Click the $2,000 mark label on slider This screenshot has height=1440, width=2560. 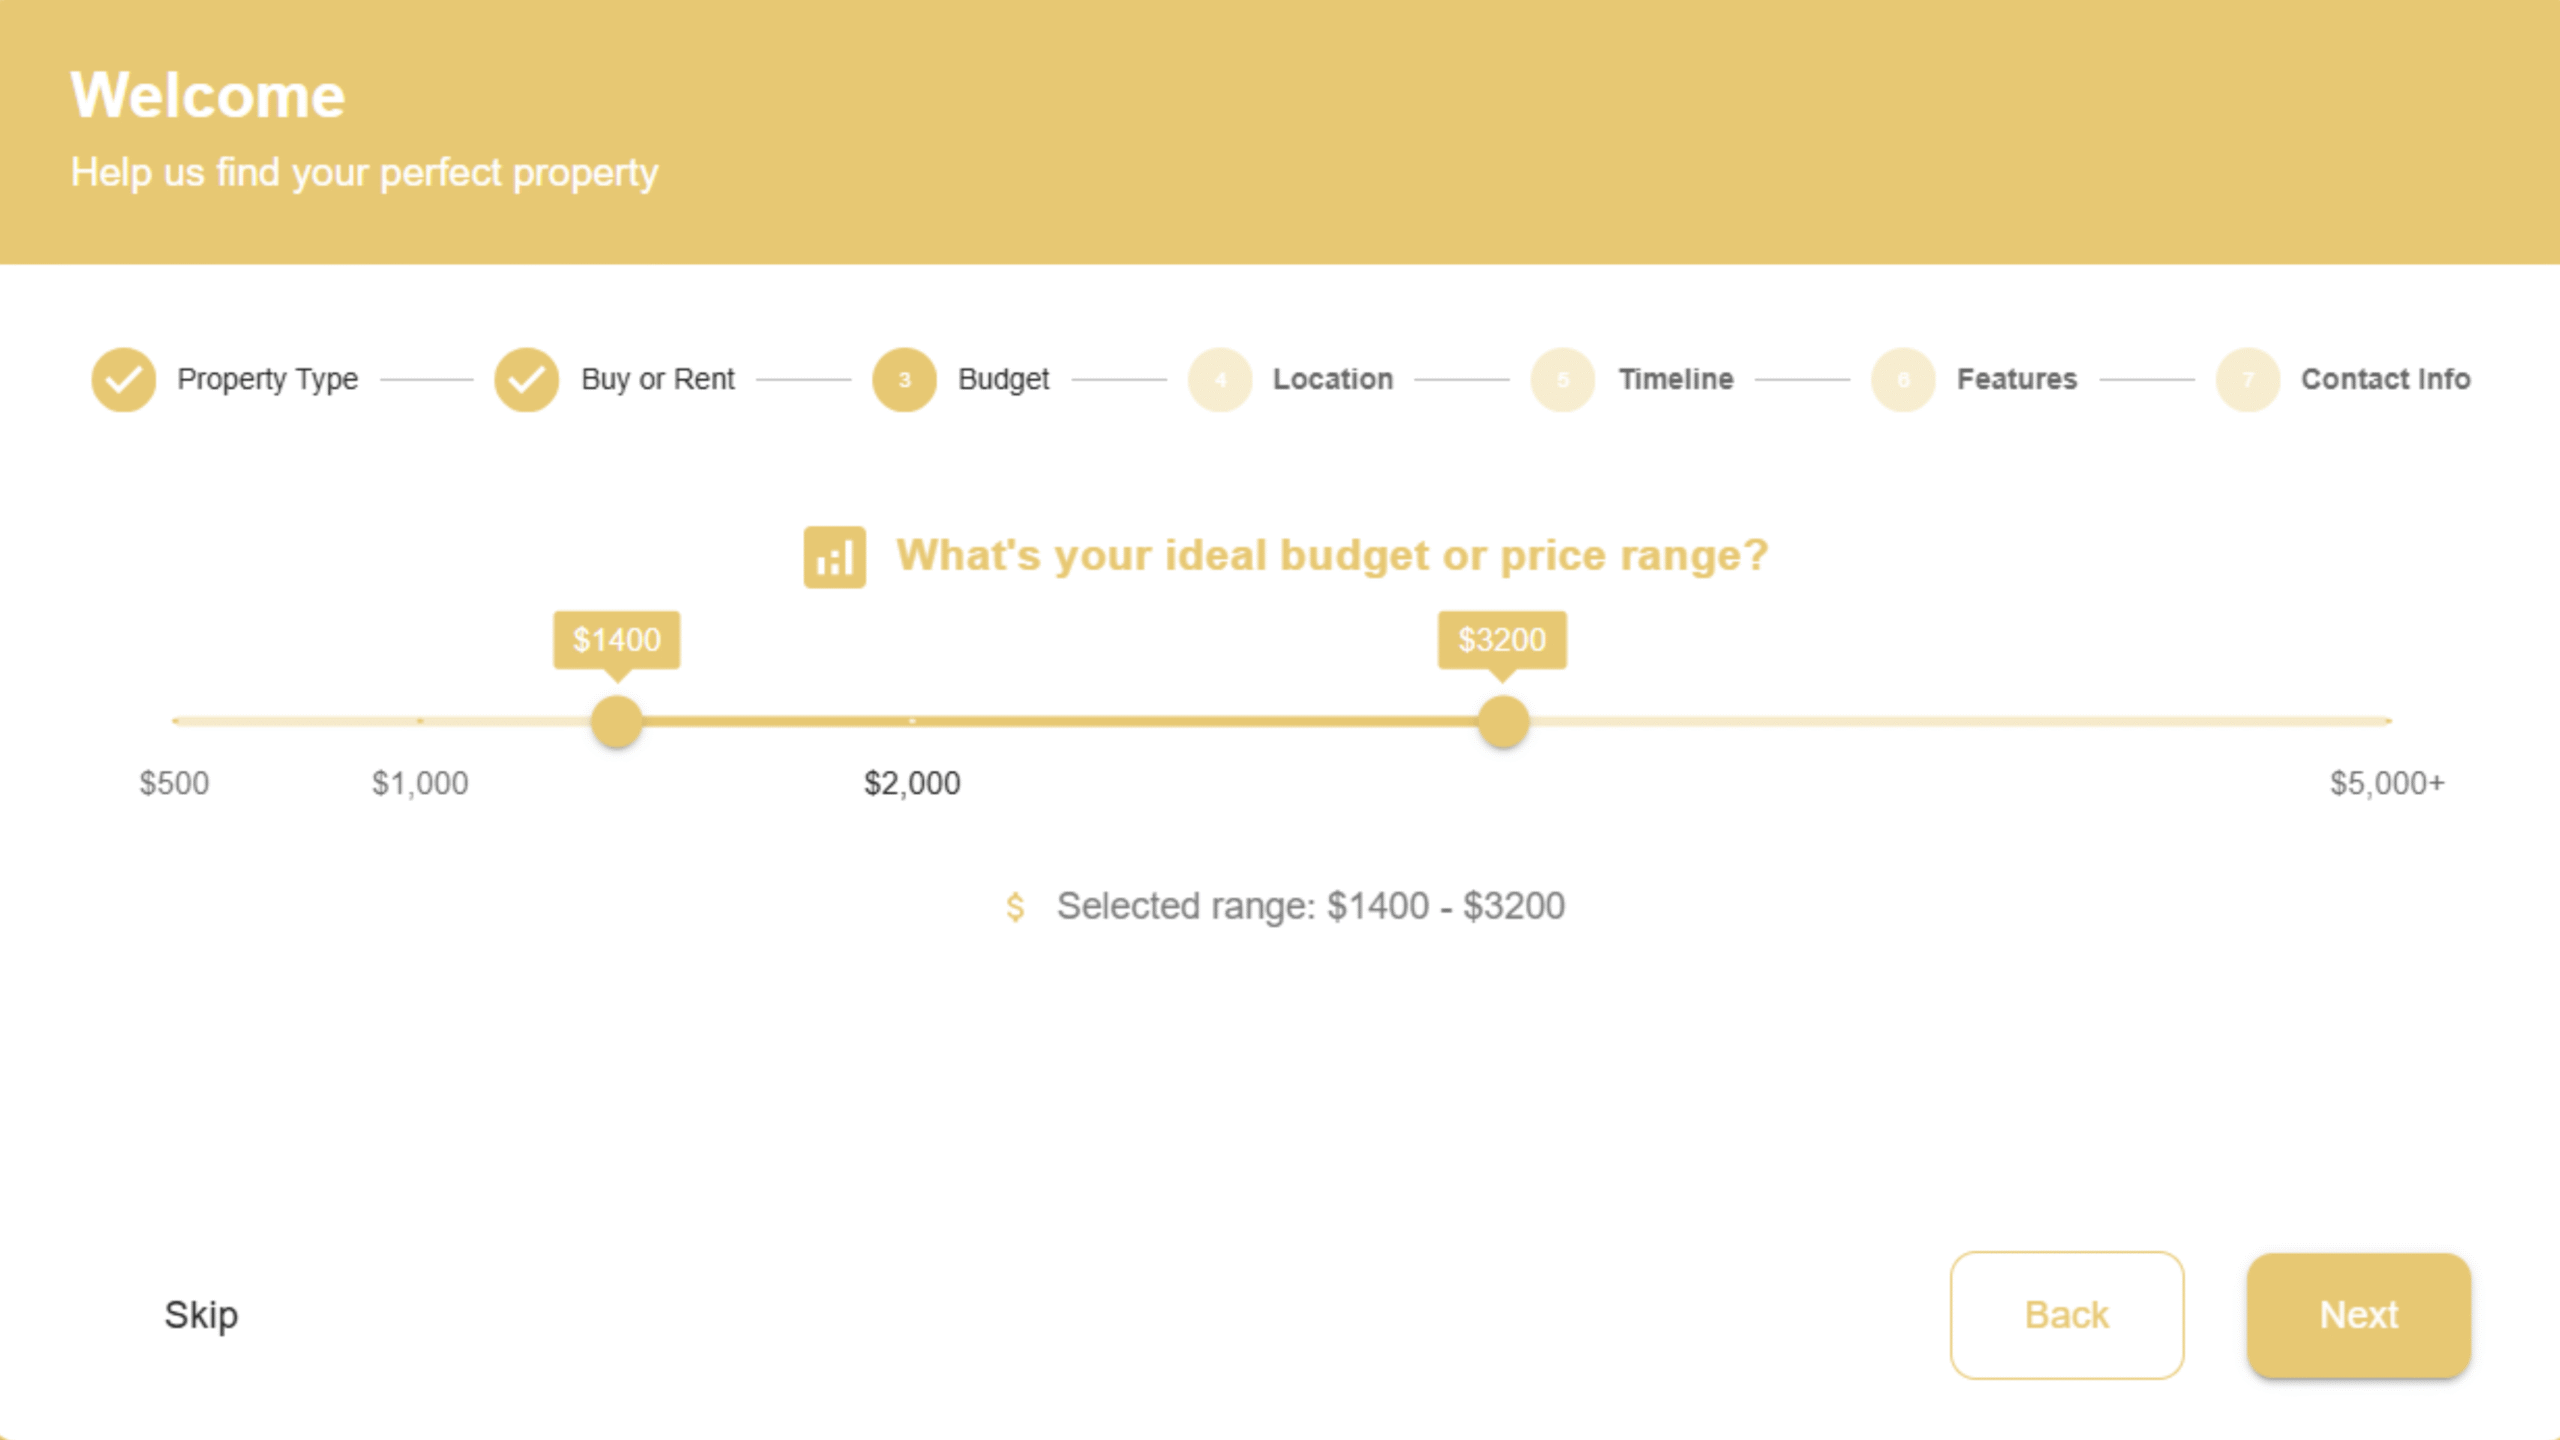click(x=912, y=783)
